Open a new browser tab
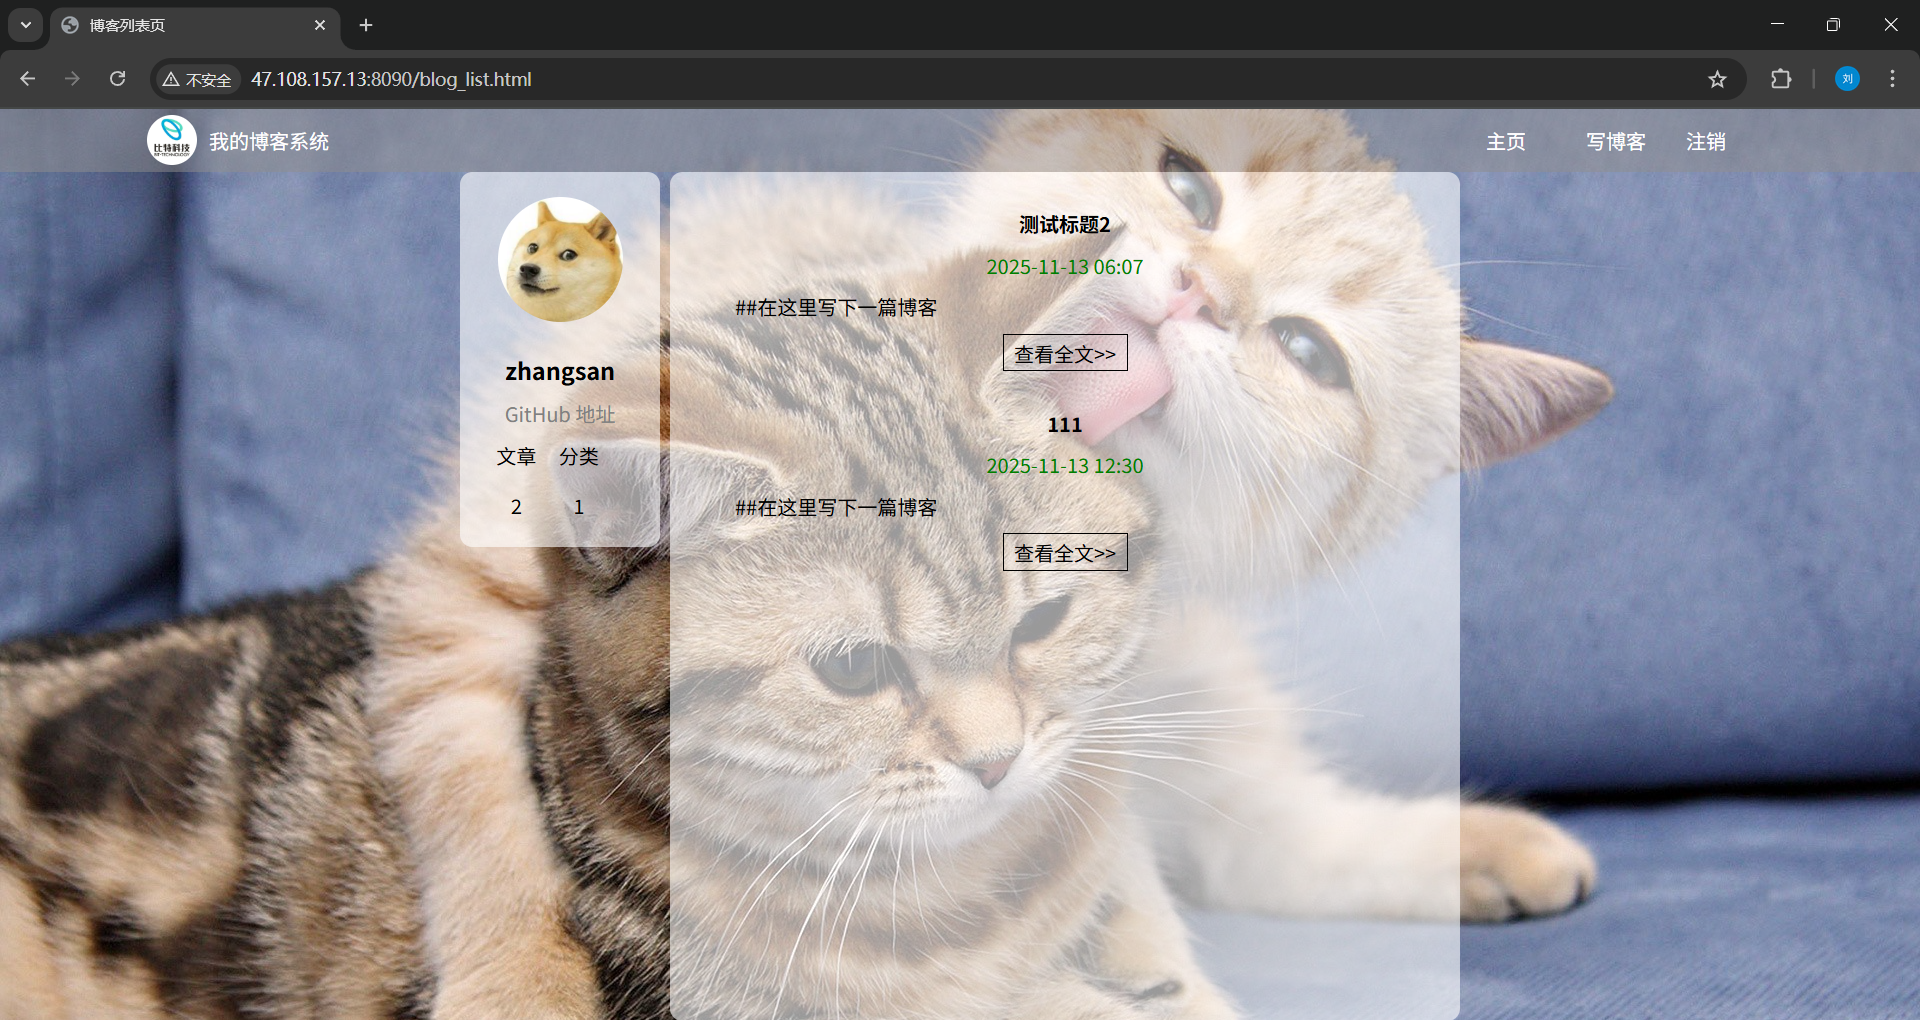The width and height of the screenshot is (1920, 1020). tap(366, 25)
